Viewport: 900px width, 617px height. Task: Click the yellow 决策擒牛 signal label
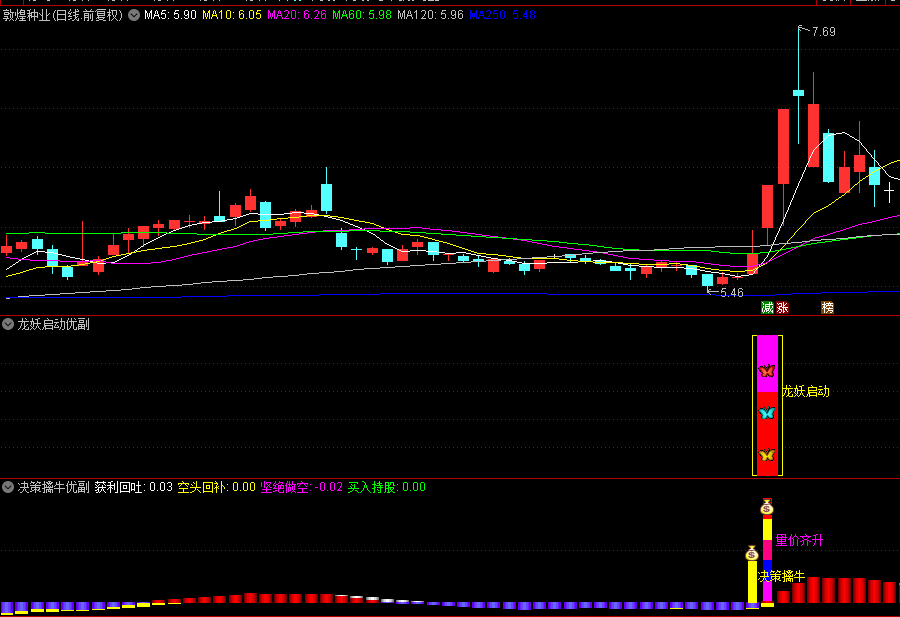click(782, 576)
